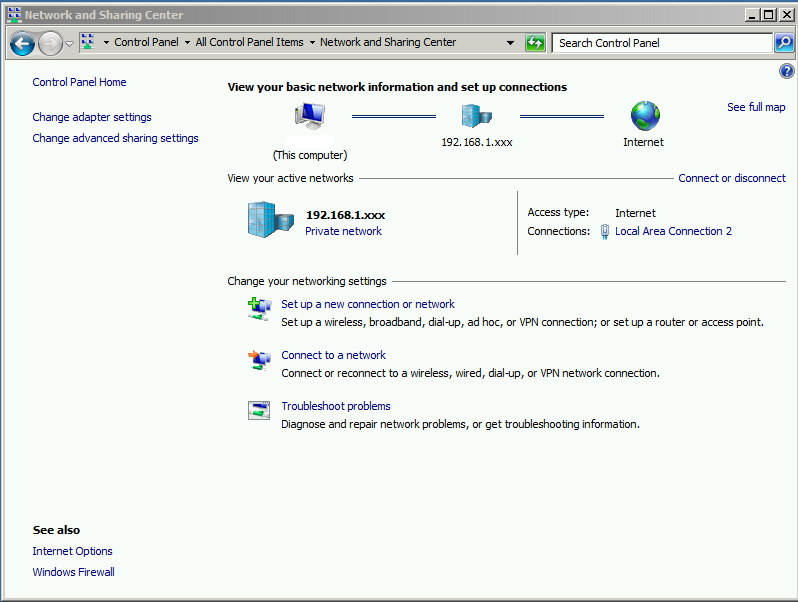Click the search magnifier button
The width and height of the screenshot is (798, 602).
click(784, 43)
